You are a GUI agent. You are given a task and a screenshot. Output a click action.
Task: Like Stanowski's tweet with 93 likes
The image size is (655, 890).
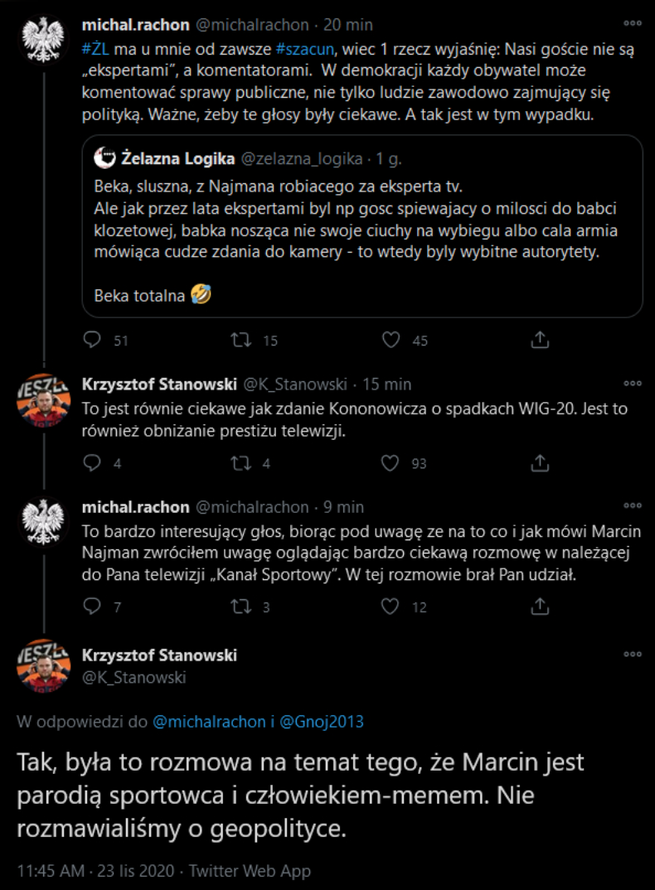click(x=393, y=463)
